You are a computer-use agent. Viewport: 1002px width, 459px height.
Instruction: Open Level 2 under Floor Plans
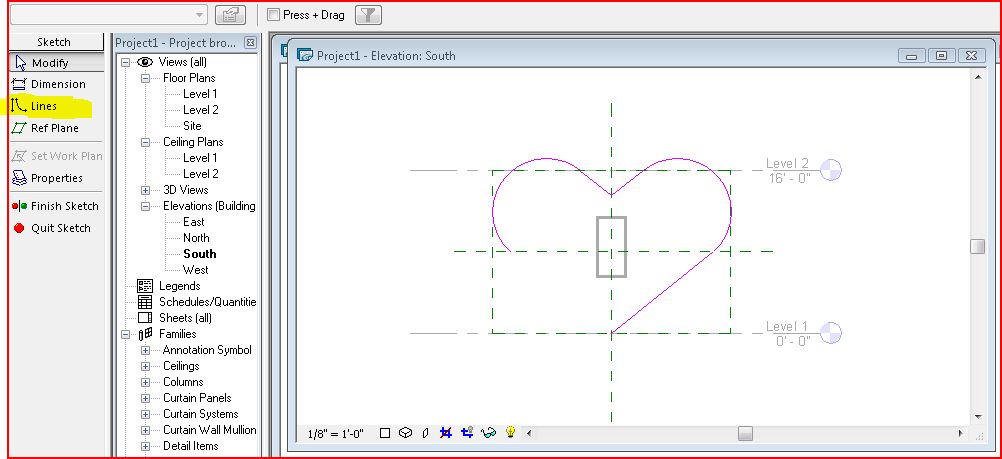click(x=201, y=110)
